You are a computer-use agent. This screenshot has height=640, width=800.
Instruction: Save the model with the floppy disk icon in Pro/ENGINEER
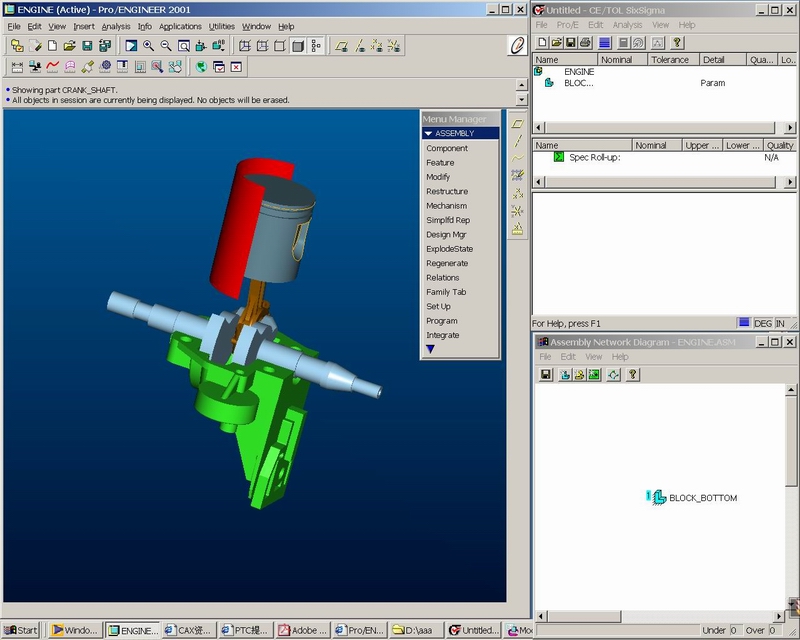click(x=87, y=46)
